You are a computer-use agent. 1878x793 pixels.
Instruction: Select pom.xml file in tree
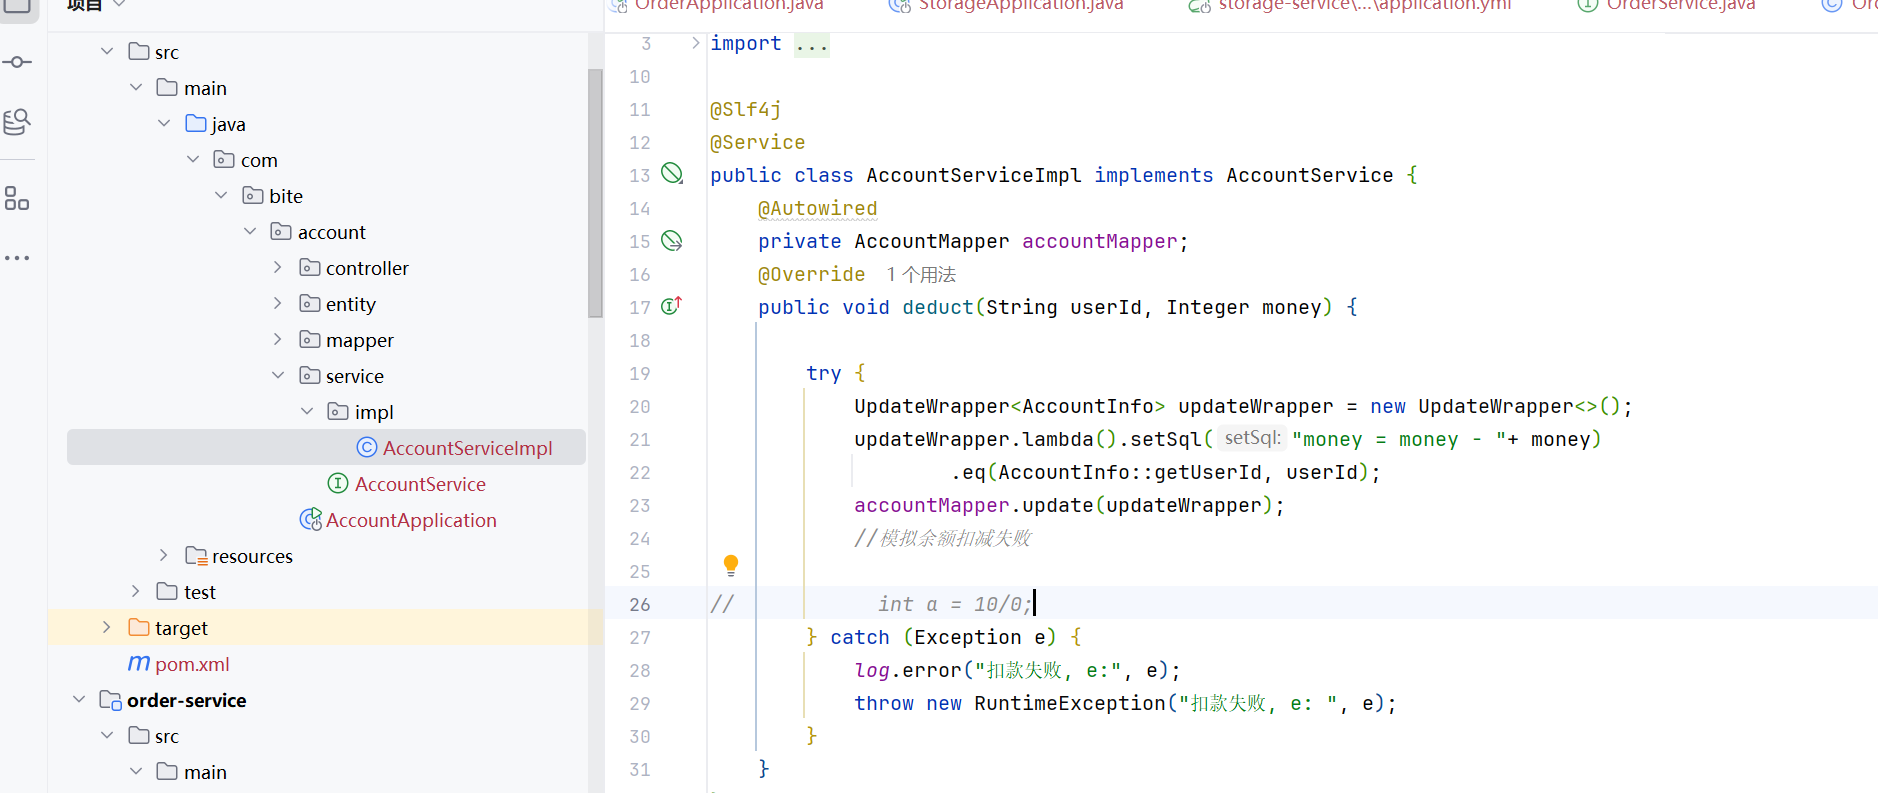point(192,664)
